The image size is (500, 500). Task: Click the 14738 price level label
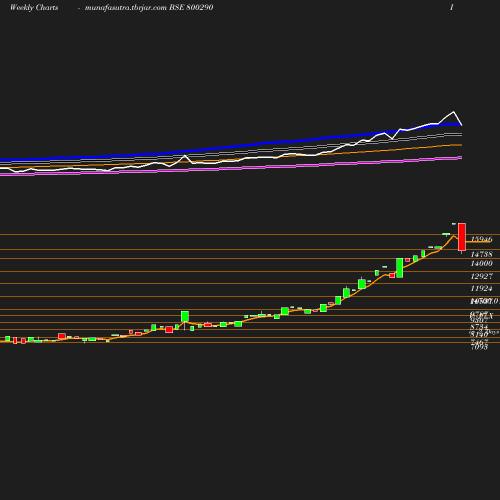tap(481, 254)
